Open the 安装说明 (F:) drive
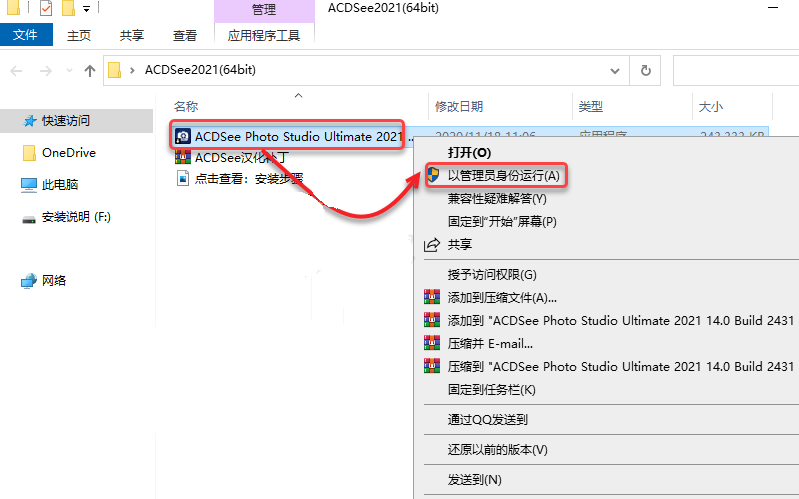Image resolution: width=799 pixels, height=499 pixels. 76,217
